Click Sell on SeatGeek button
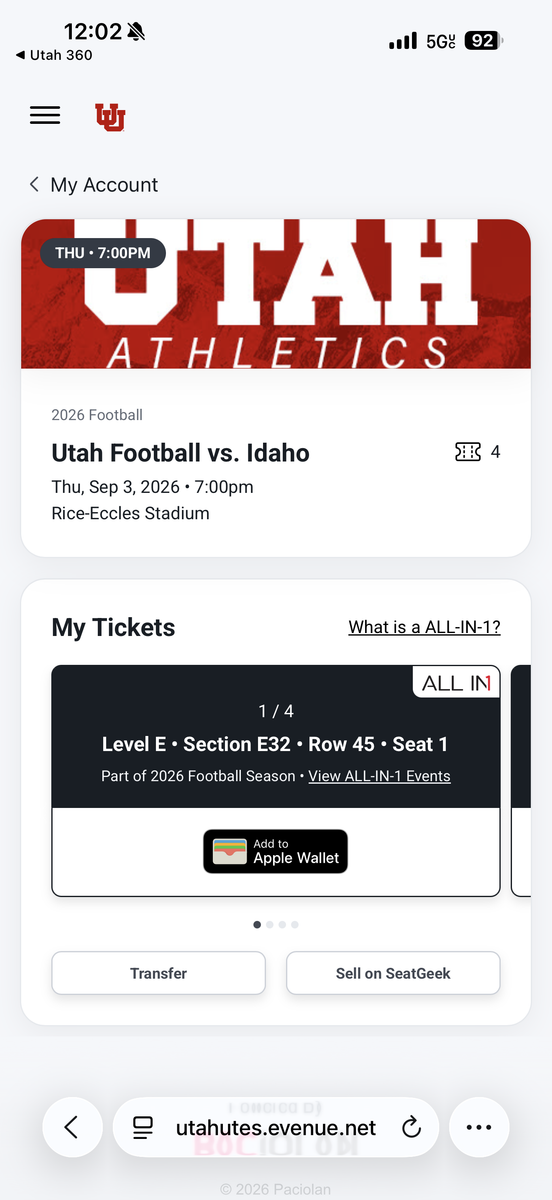Image resolution: width=552 pixels, height=1200 pixels. (393, 973)
